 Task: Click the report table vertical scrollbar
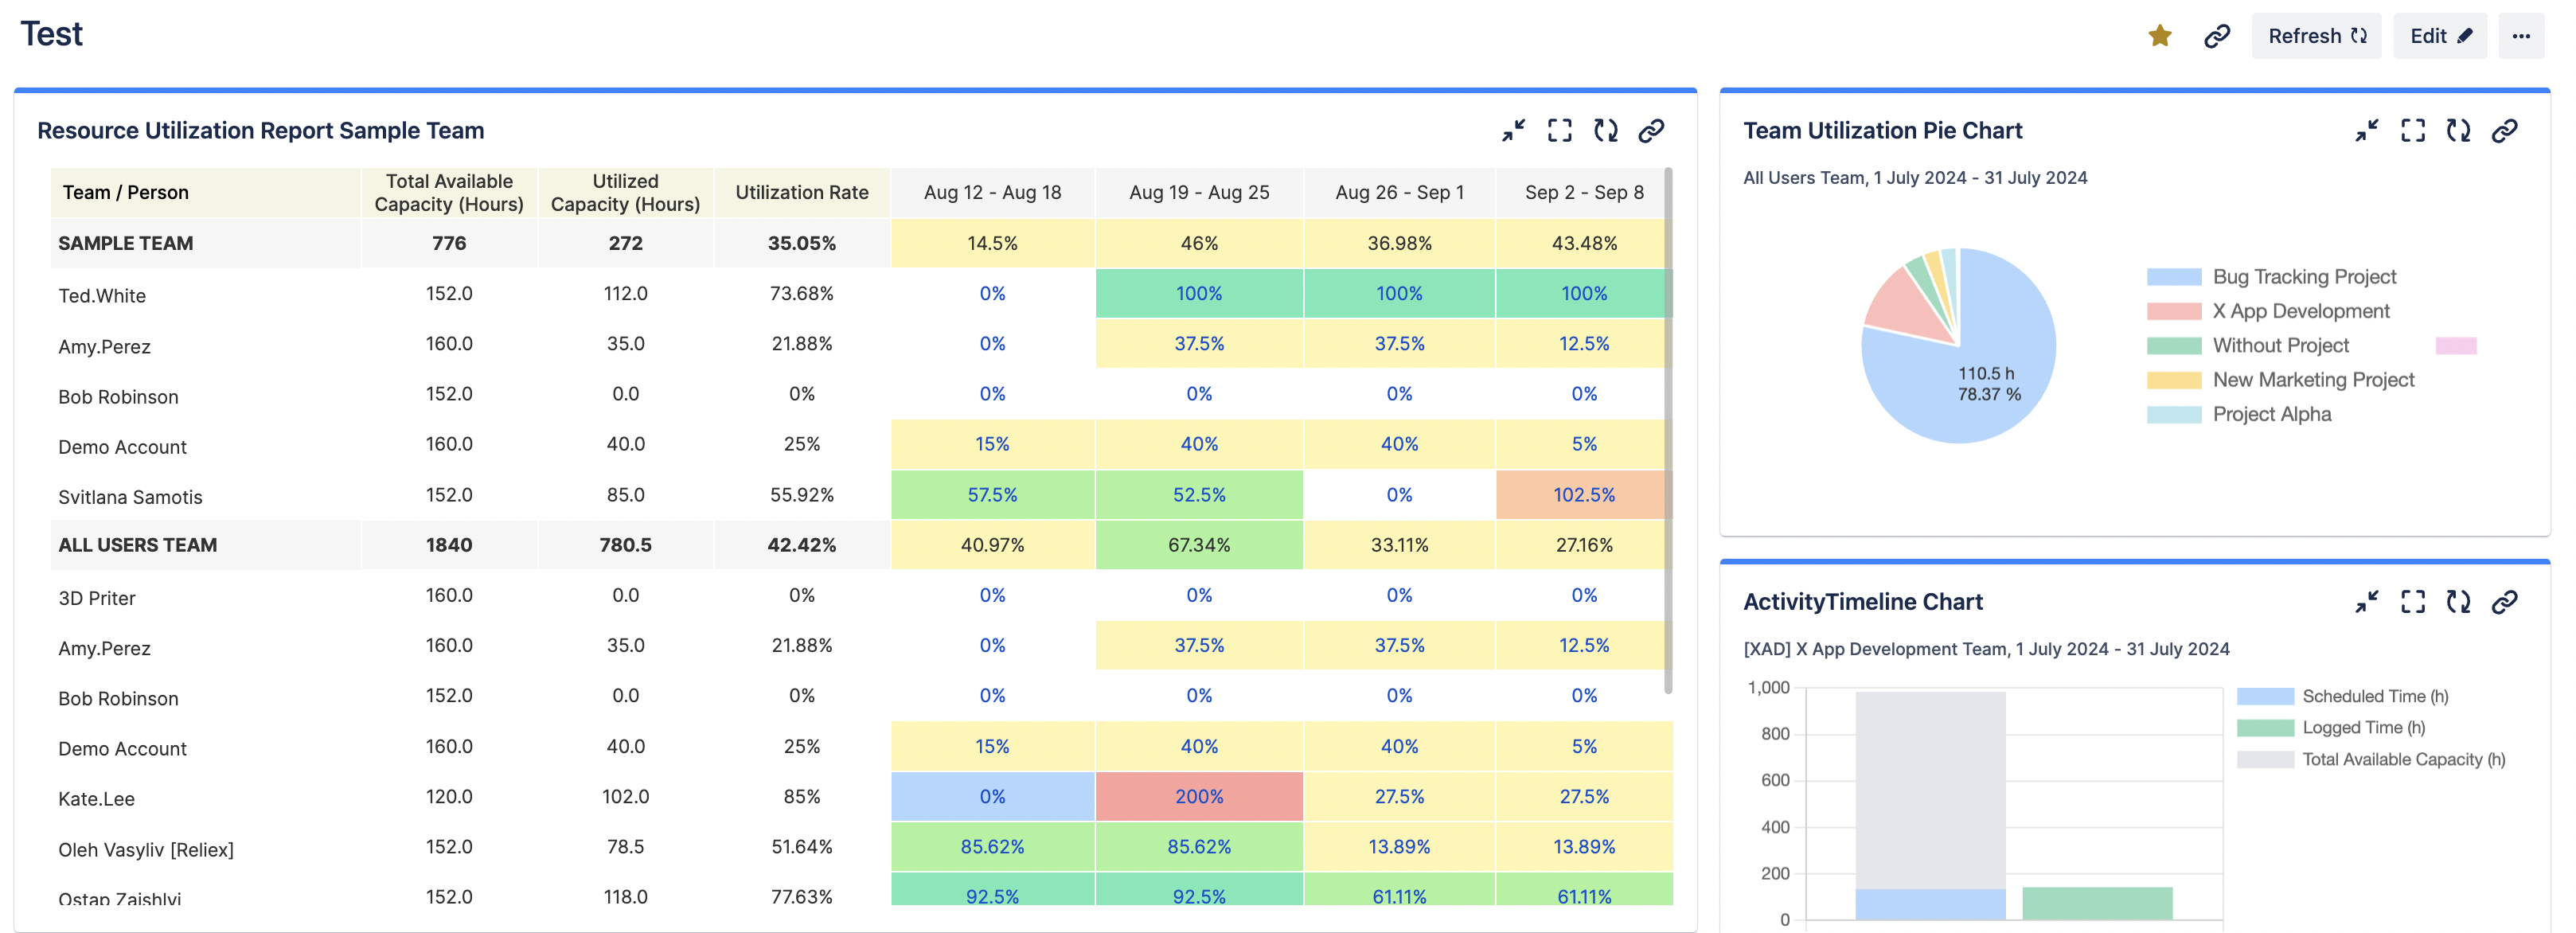point(1667,430)
